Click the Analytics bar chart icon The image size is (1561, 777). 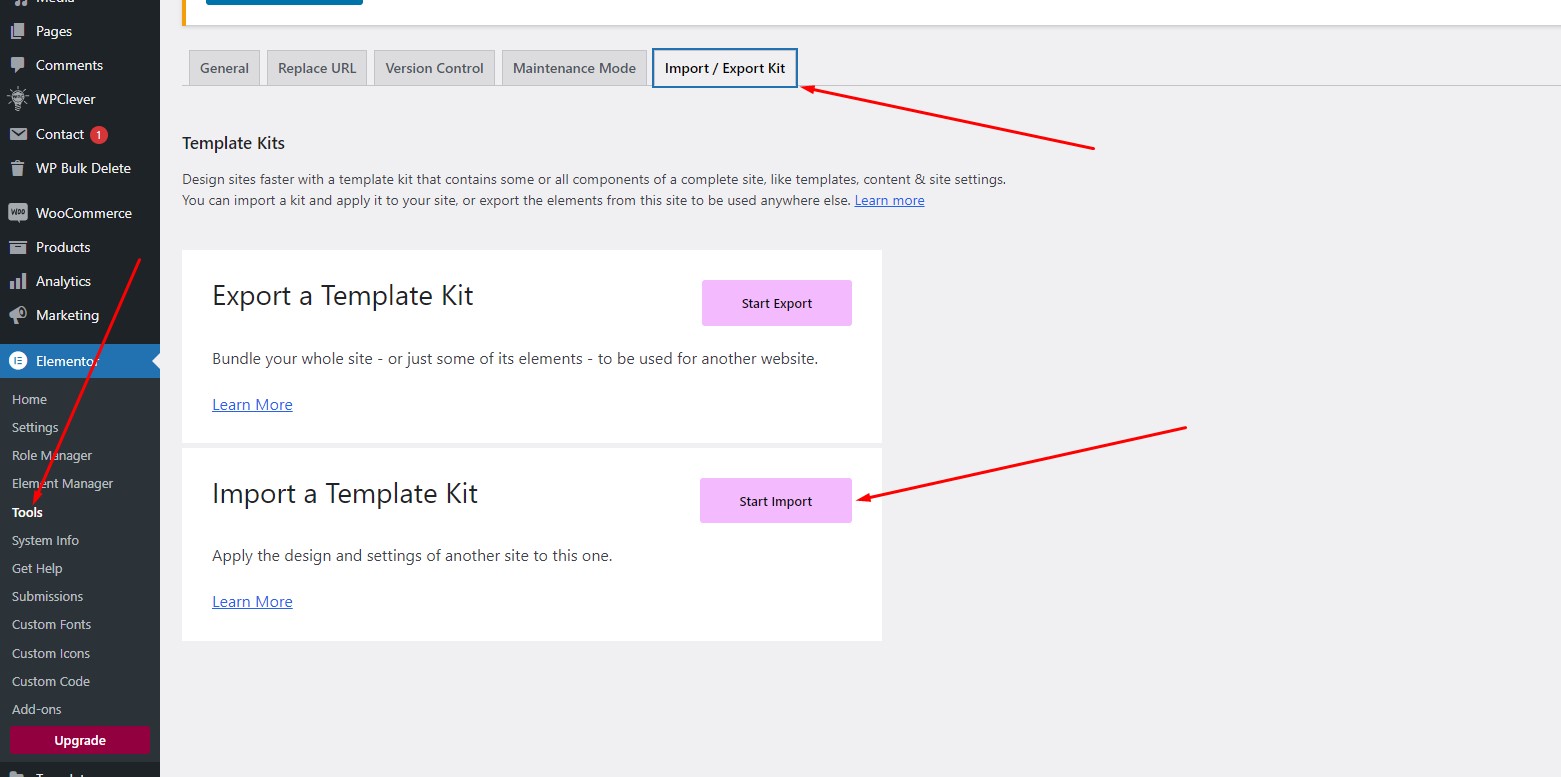coord(18,281)
